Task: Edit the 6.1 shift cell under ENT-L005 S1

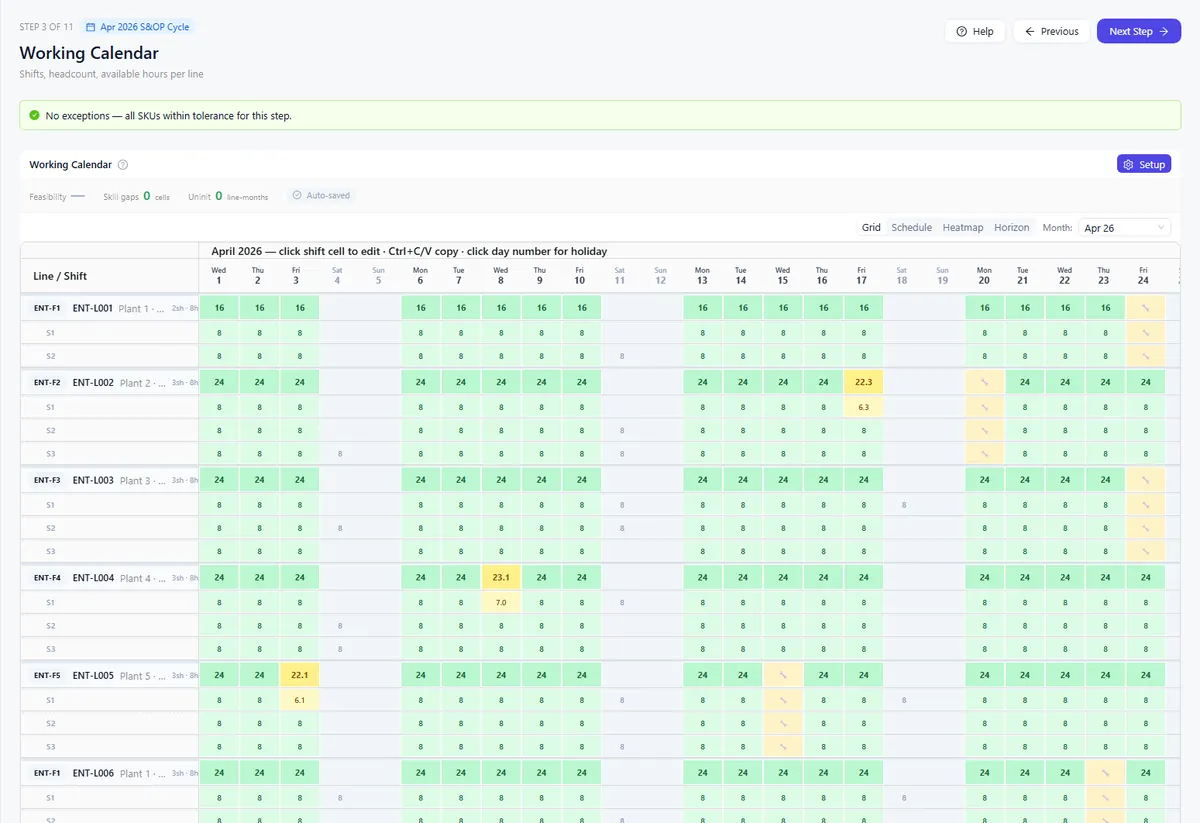Action: click(300, 700)
